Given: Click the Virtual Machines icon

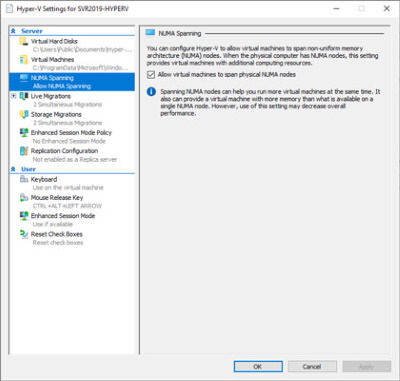Looking at the screenshot, I should pyautogui.click(x=24, y=60).
